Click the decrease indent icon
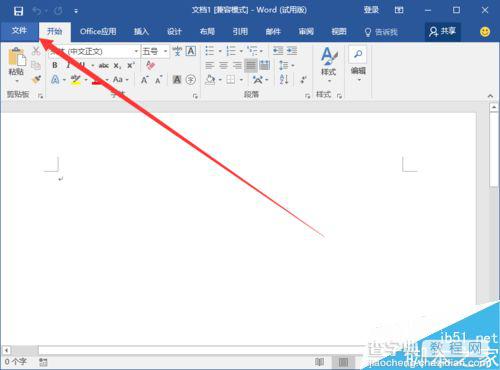Screen dimensions: 500x370 278,51
